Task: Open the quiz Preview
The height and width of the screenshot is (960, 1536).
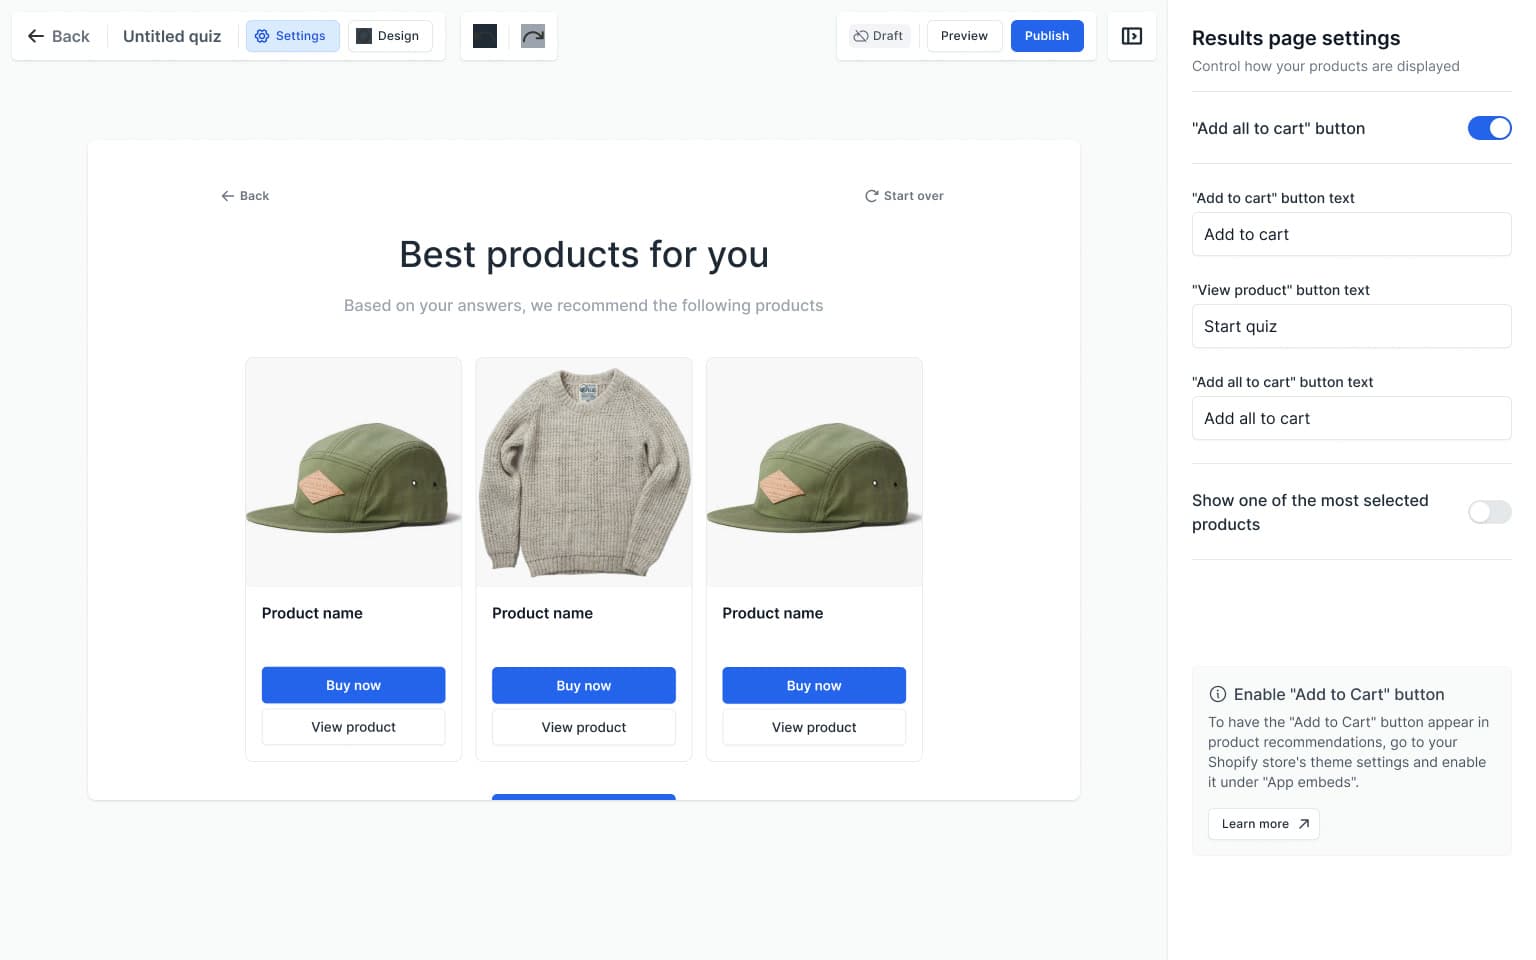Action: 964,36
